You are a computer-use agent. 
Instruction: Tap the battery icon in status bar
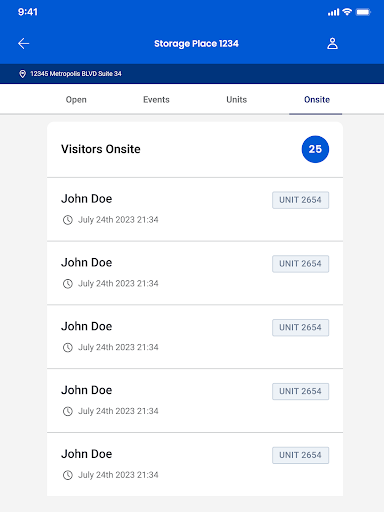tap(363, 12)
